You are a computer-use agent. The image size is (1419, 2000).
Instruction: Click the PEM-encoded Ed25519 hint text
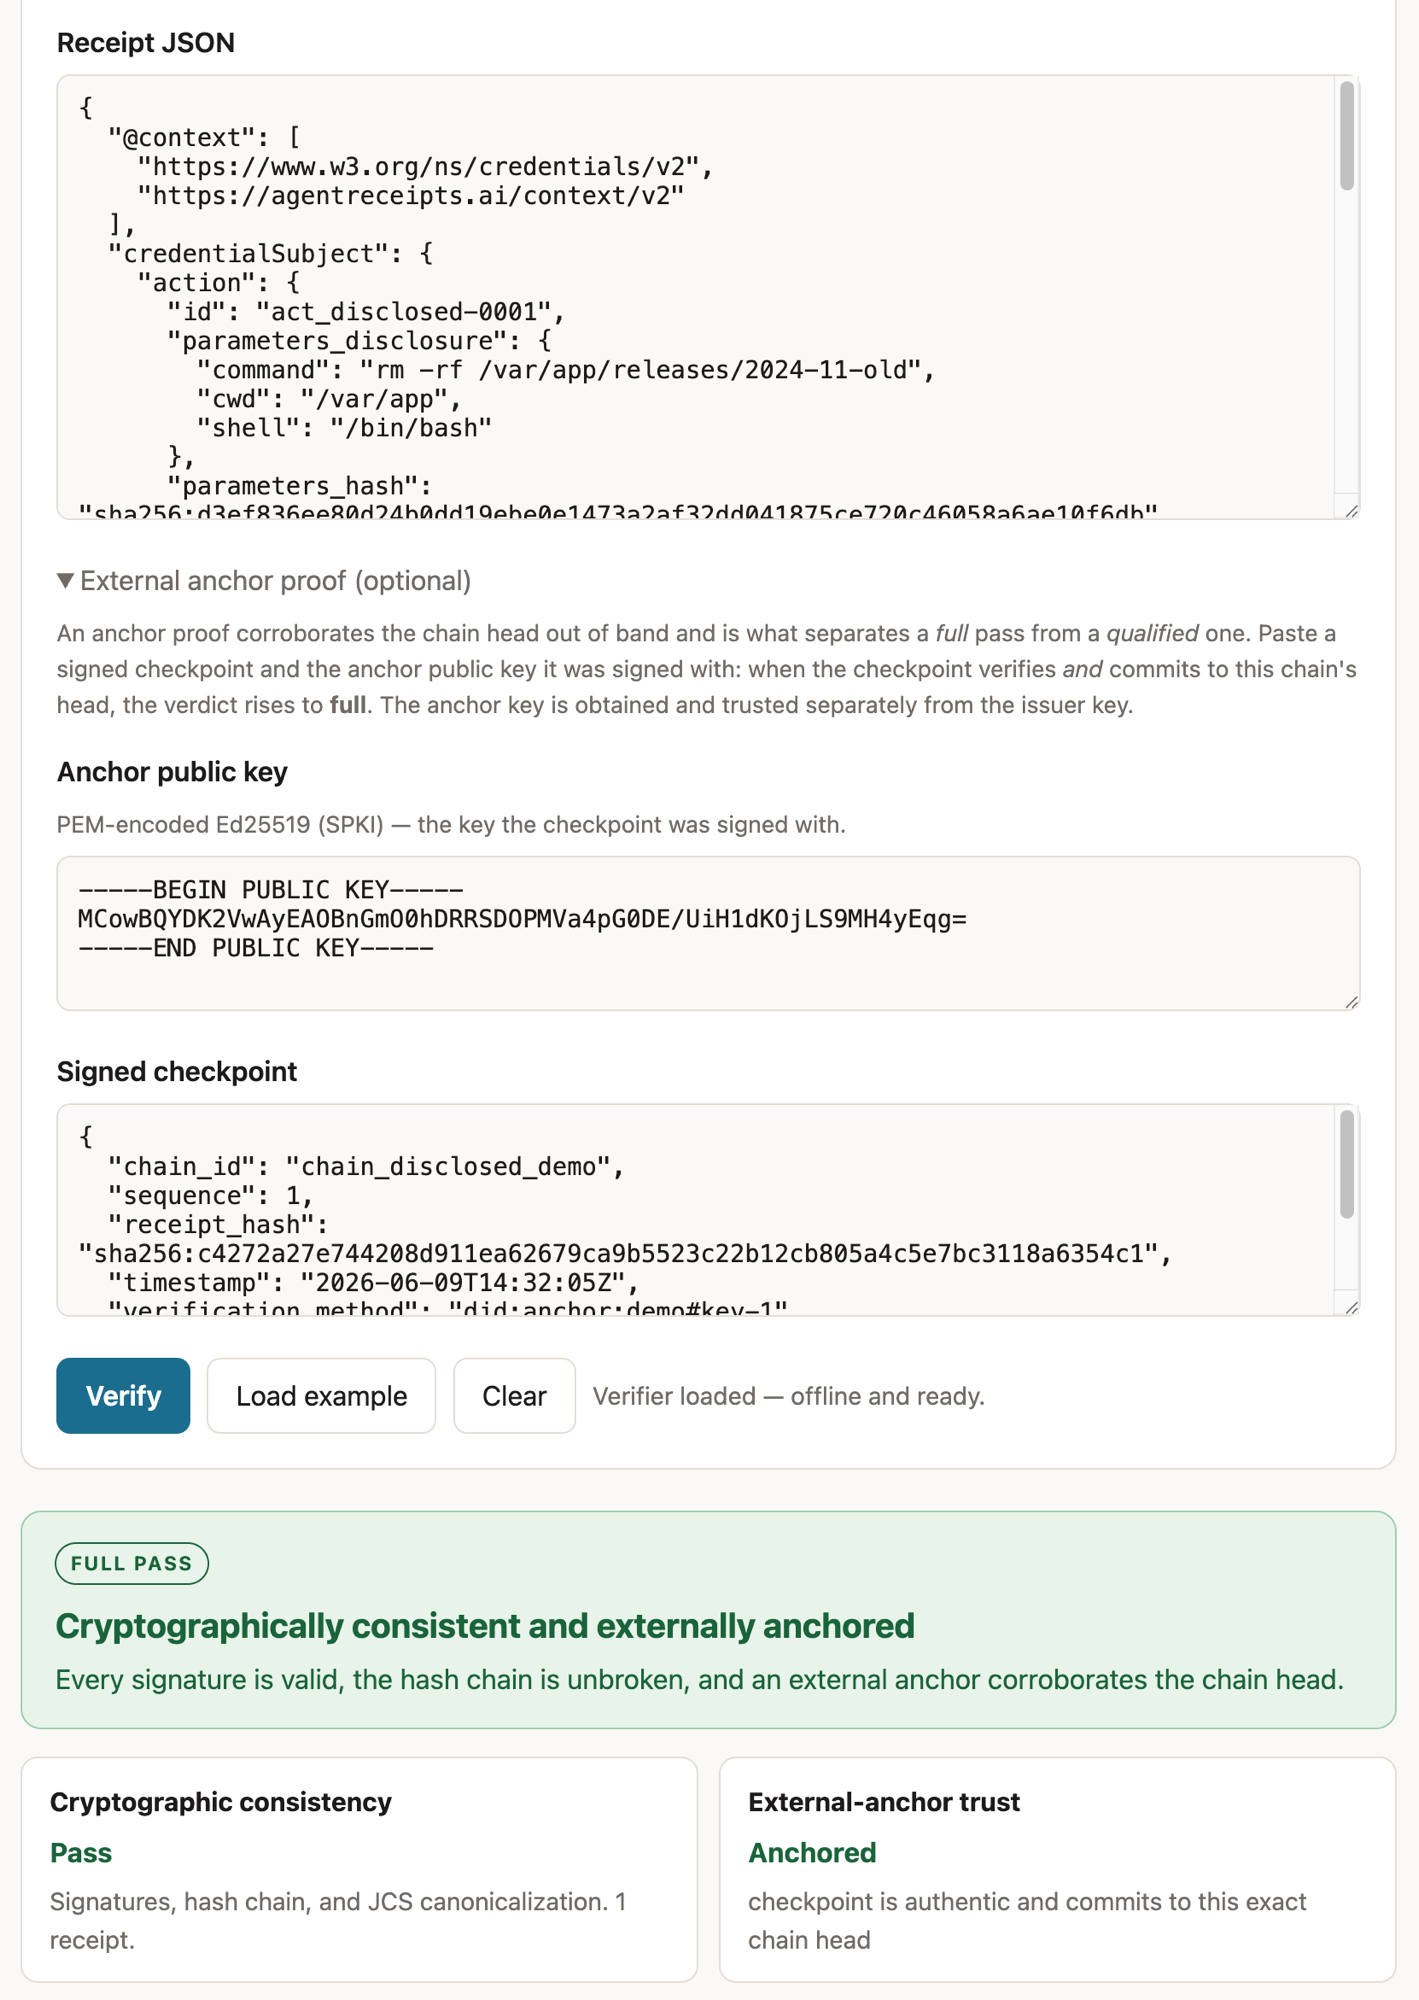pyautogui.click(x=451, y=824)
